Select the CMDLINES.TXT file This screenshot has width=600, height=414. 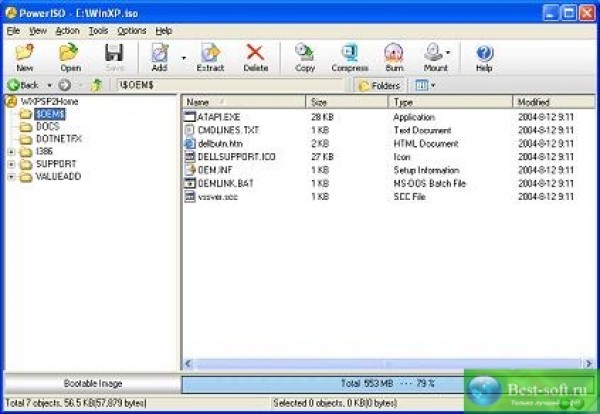tap(228, 130)
